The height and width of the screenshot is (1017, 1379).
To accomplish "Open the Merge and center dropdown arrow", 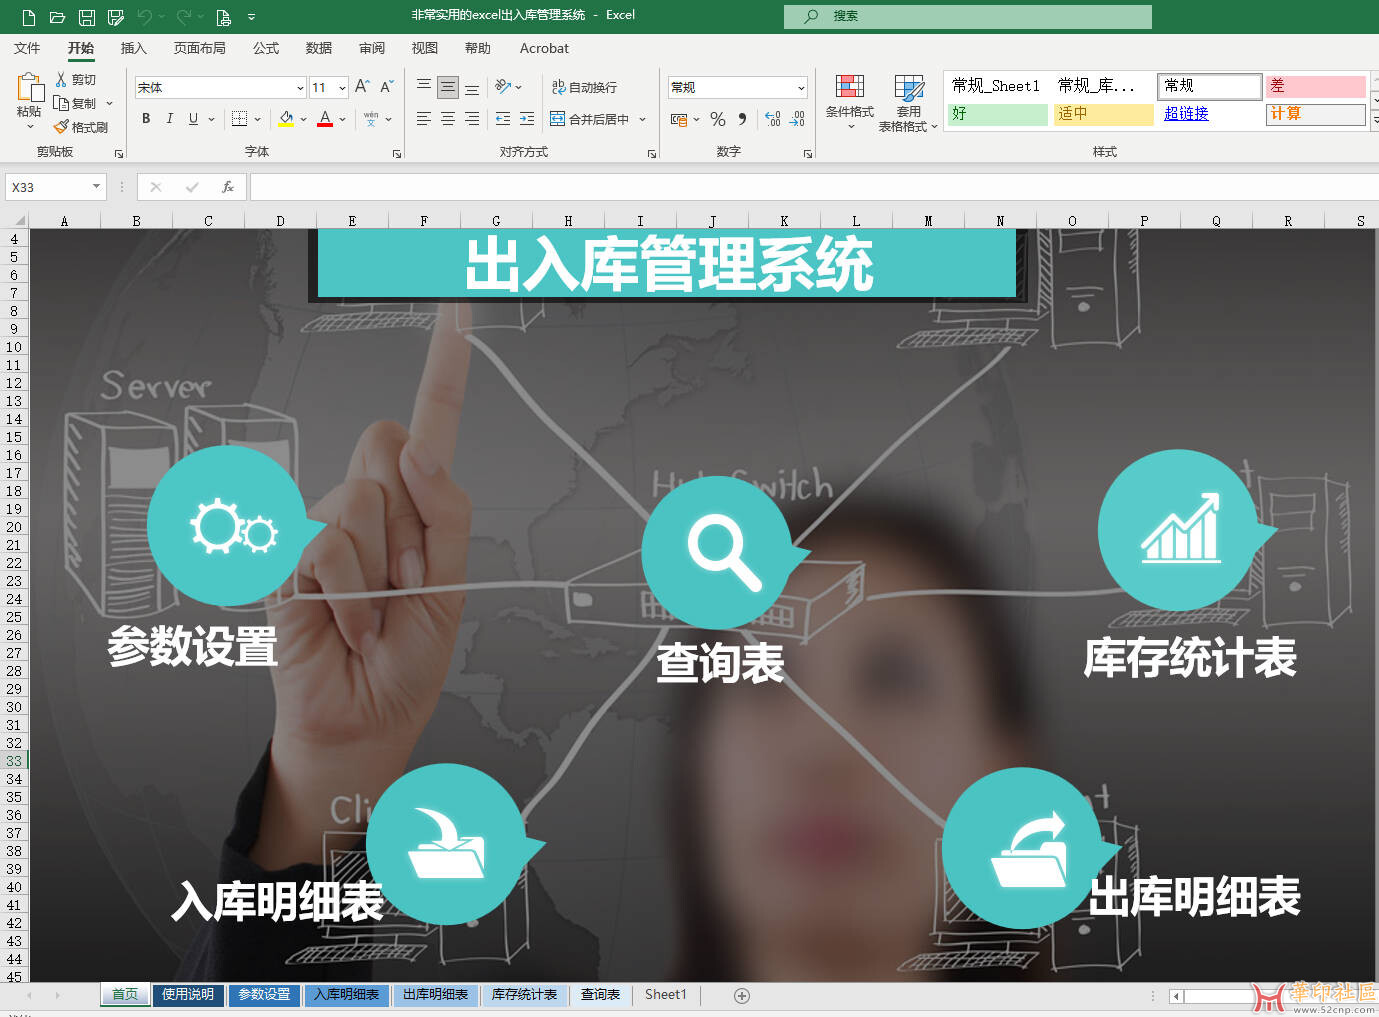I will pos(642,119).
